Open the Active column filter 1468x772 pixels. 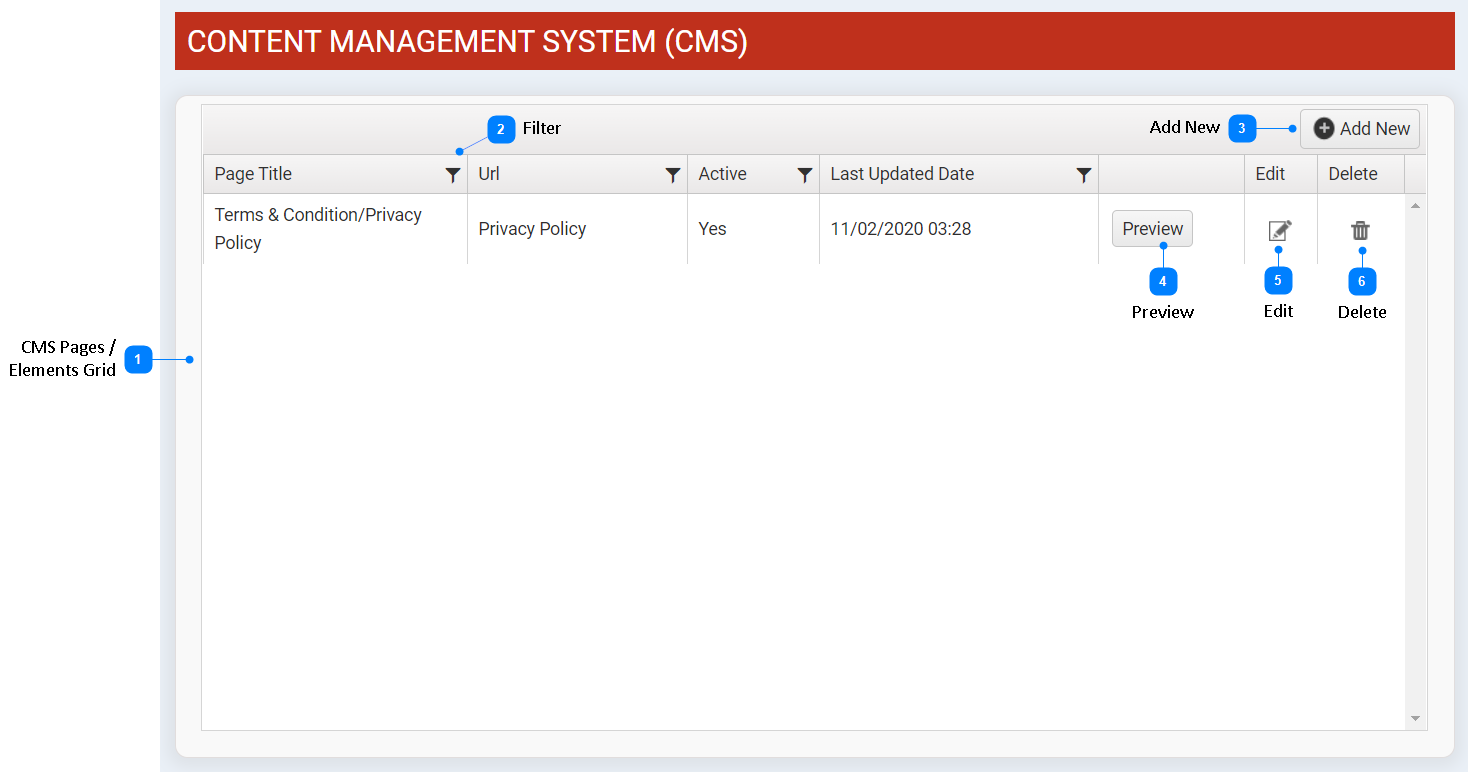805,175
